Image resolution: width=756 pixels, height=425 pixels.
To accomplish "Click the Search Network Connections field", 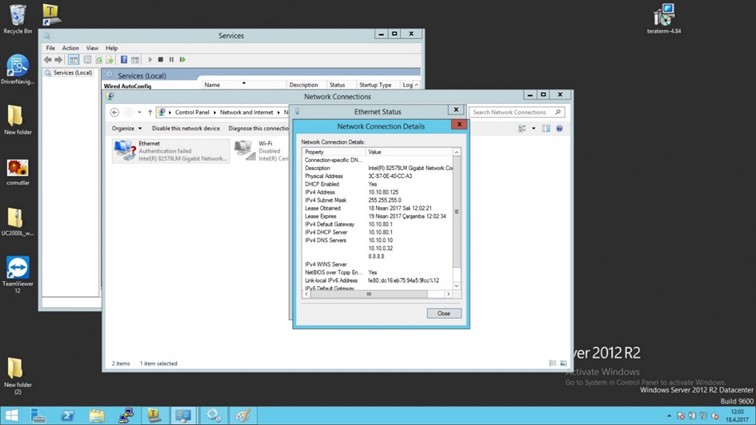I will click(516, 112).
